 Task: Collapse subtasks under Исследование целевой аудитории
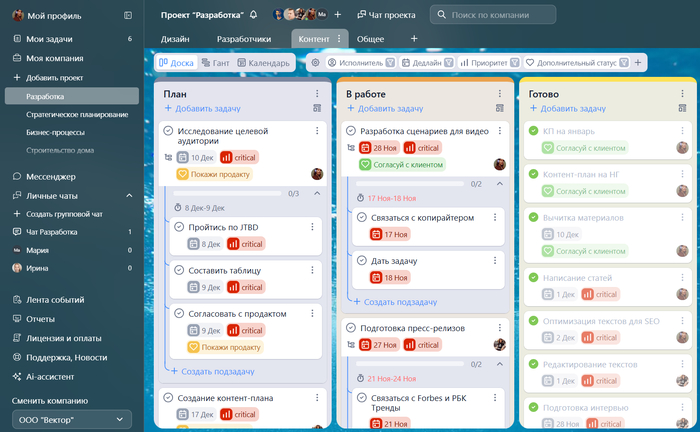(317, 193)
